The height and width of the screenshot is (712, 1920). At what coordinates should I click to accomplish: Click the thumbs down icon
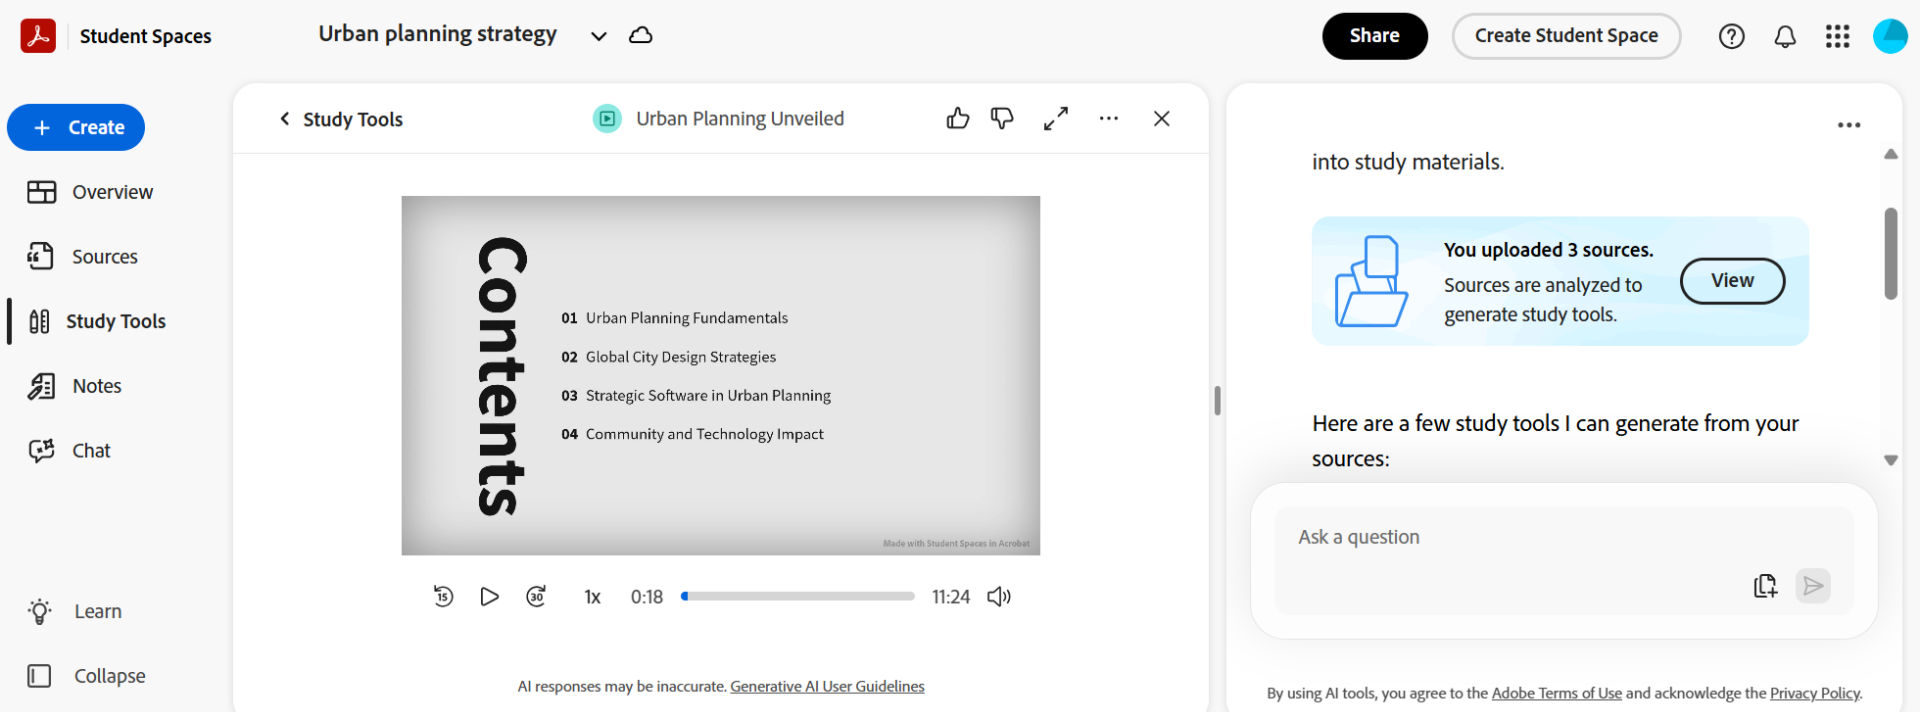coord(1002,119)
